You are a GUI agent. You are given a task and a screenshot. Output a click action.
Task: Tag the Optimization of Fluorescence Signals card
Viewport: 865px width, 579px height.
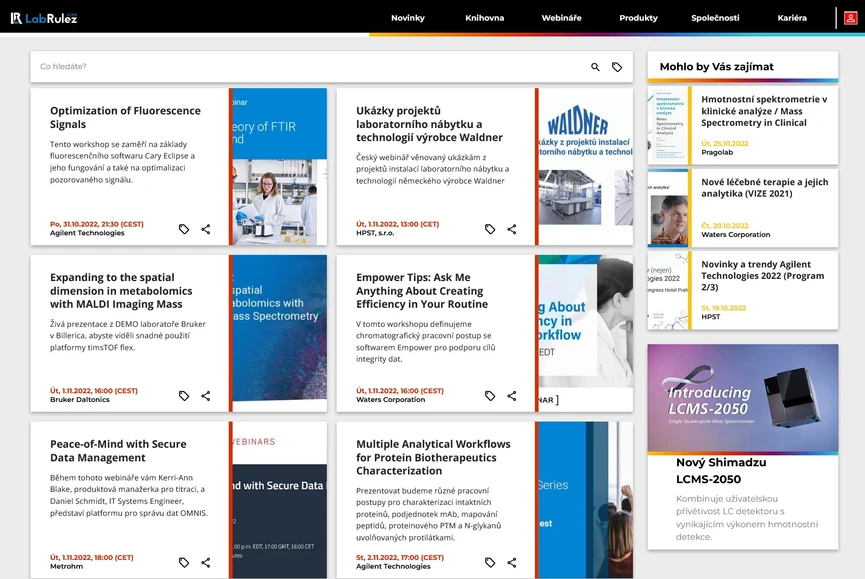point(184,229)
